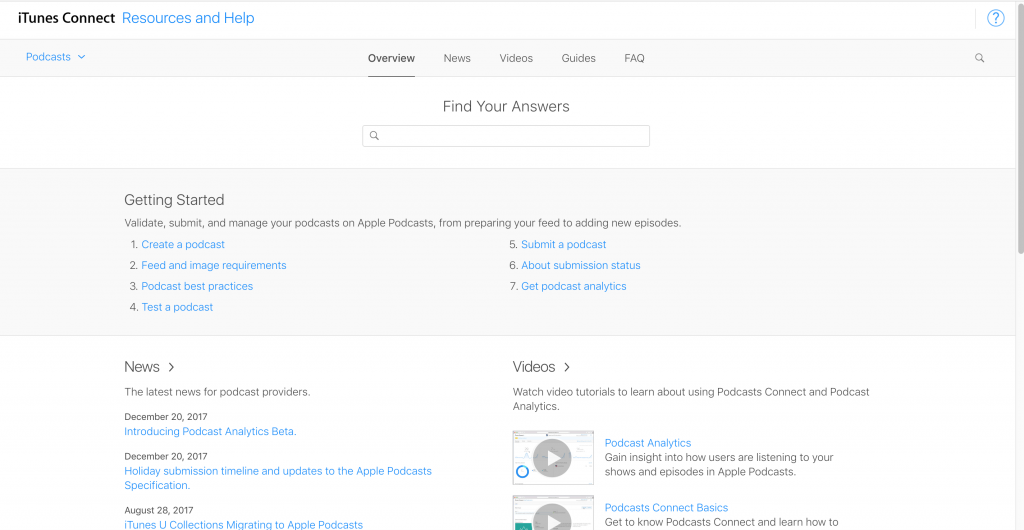Play the Podcast Analytics video thumbnail
Image resolution: width=1024 pixels, height=530 pixels.
[553, 458]
